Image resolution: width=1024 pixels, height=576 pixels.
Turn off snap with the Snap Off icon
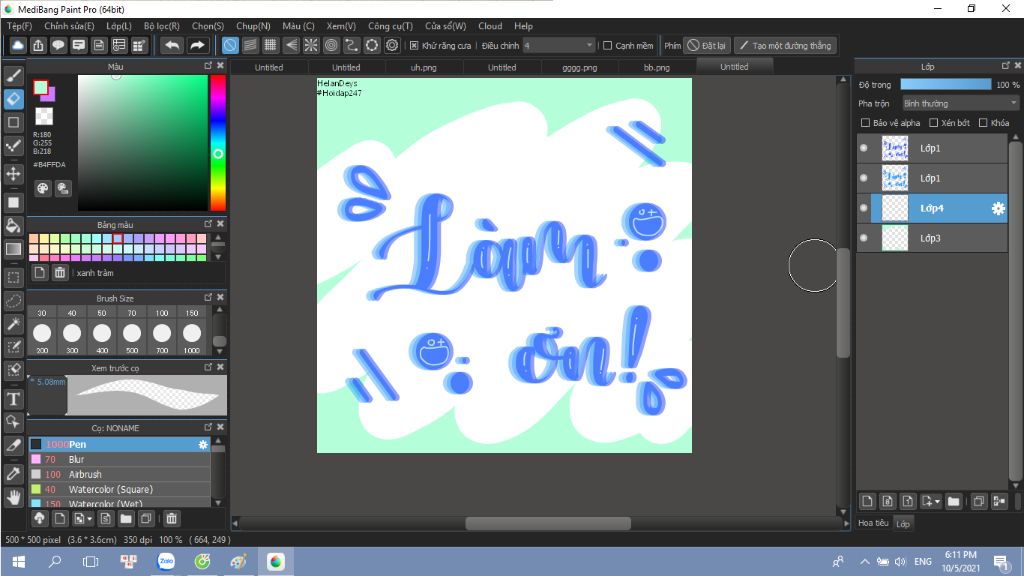click(x=230, y=45)
